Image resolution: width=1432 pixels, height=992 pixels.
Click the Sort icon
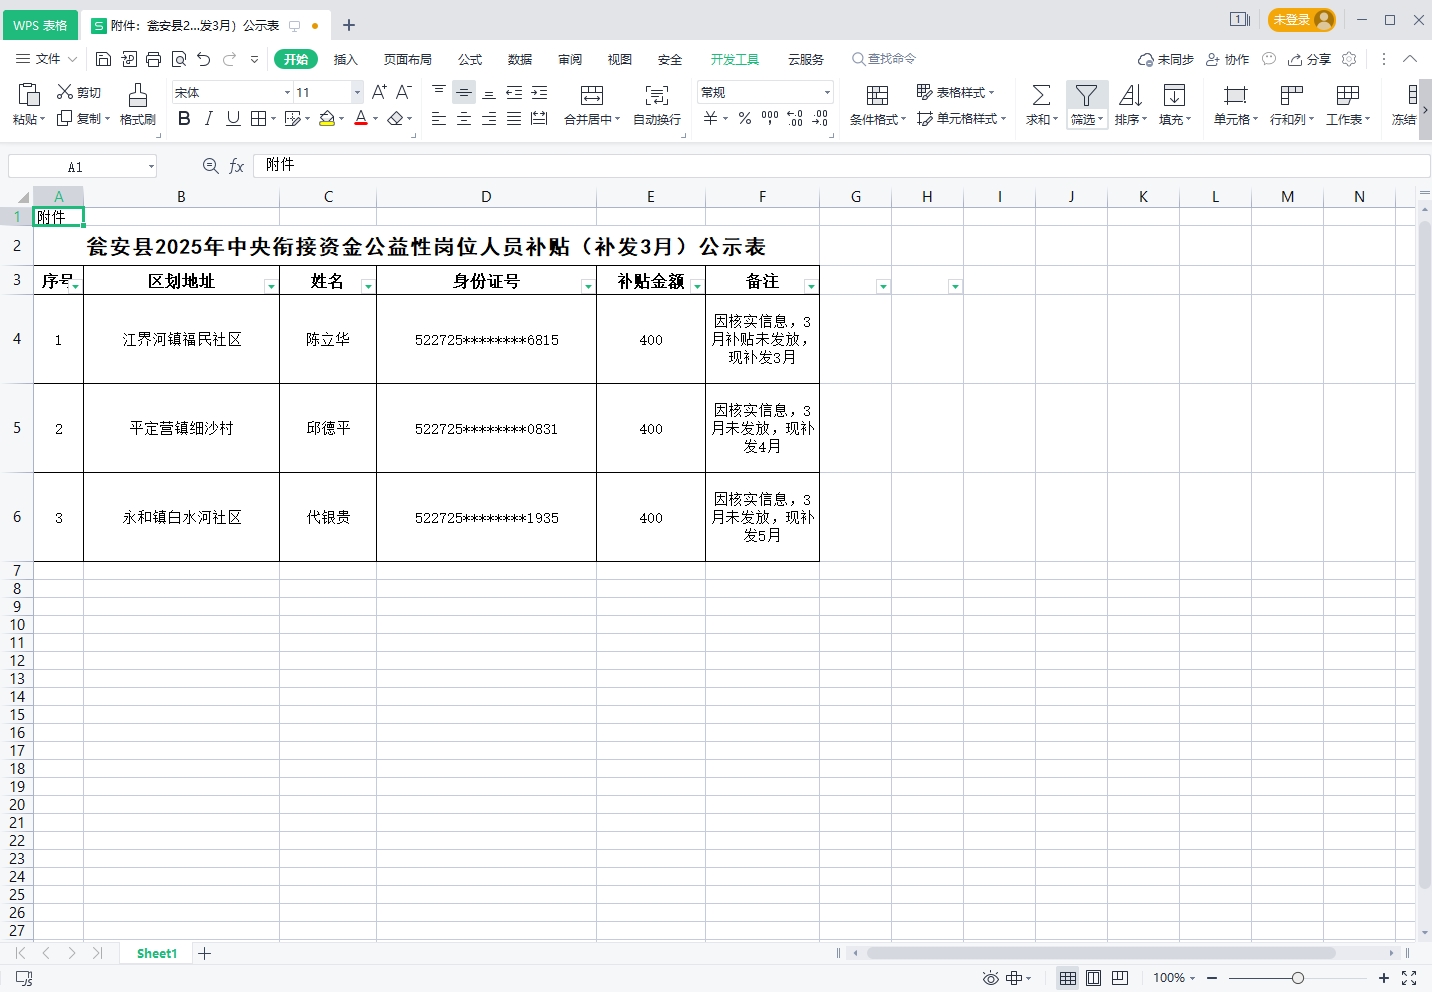(1130, 95)
